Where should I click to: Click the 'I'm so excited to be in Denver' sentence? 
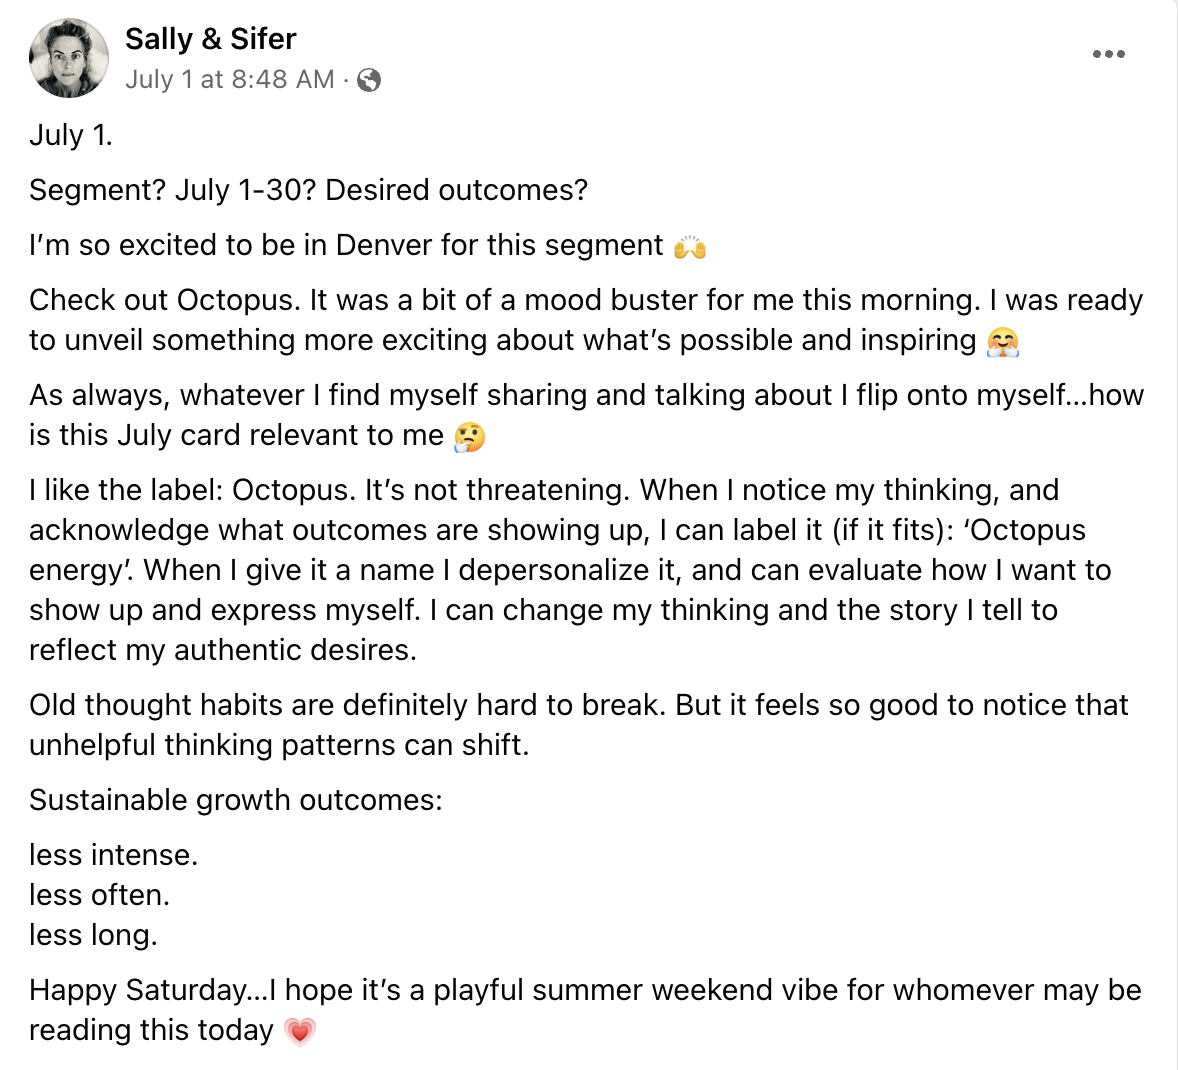point(345,245)
